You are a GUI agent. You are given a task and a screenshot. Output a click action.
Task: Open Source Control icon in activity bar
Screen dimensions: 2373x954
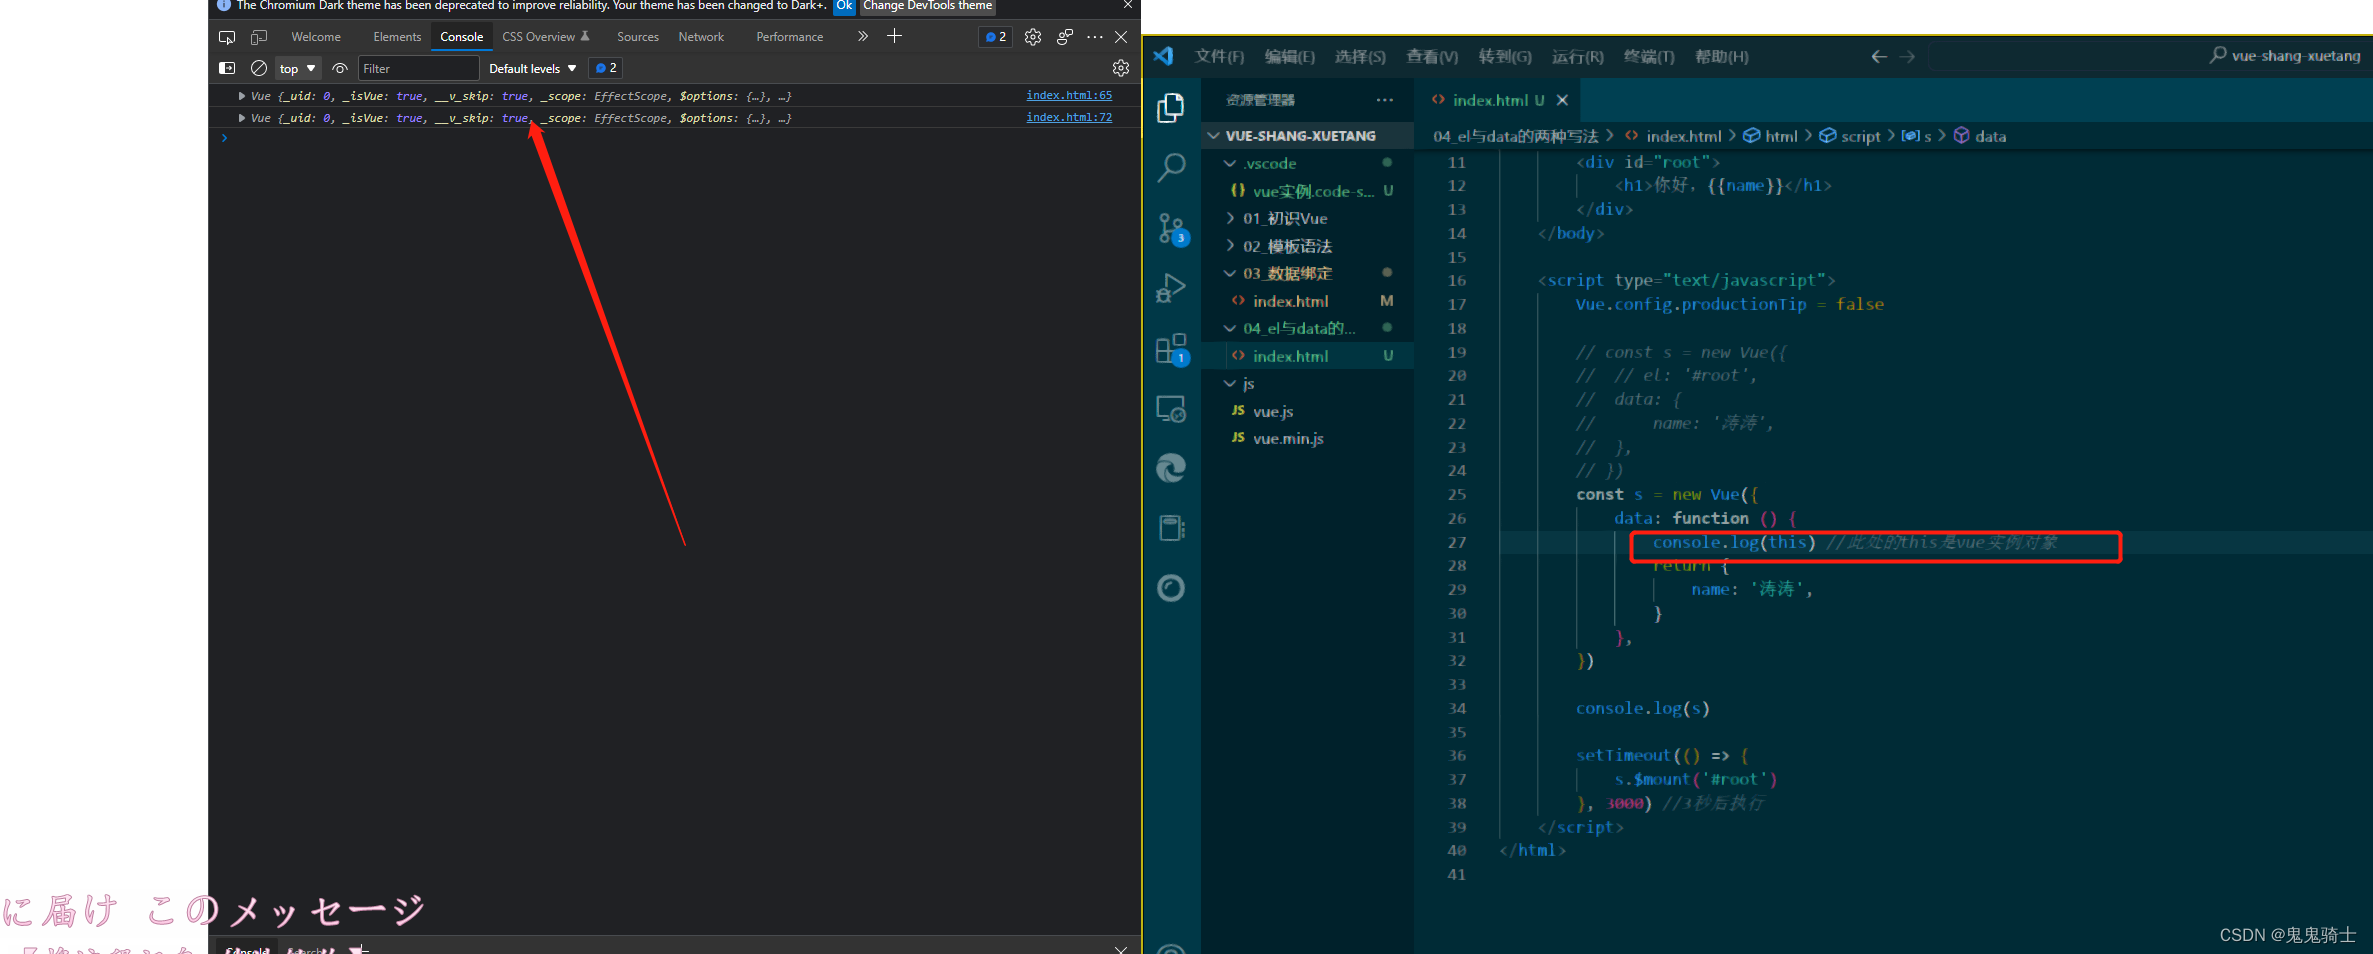pos(1171,228)
